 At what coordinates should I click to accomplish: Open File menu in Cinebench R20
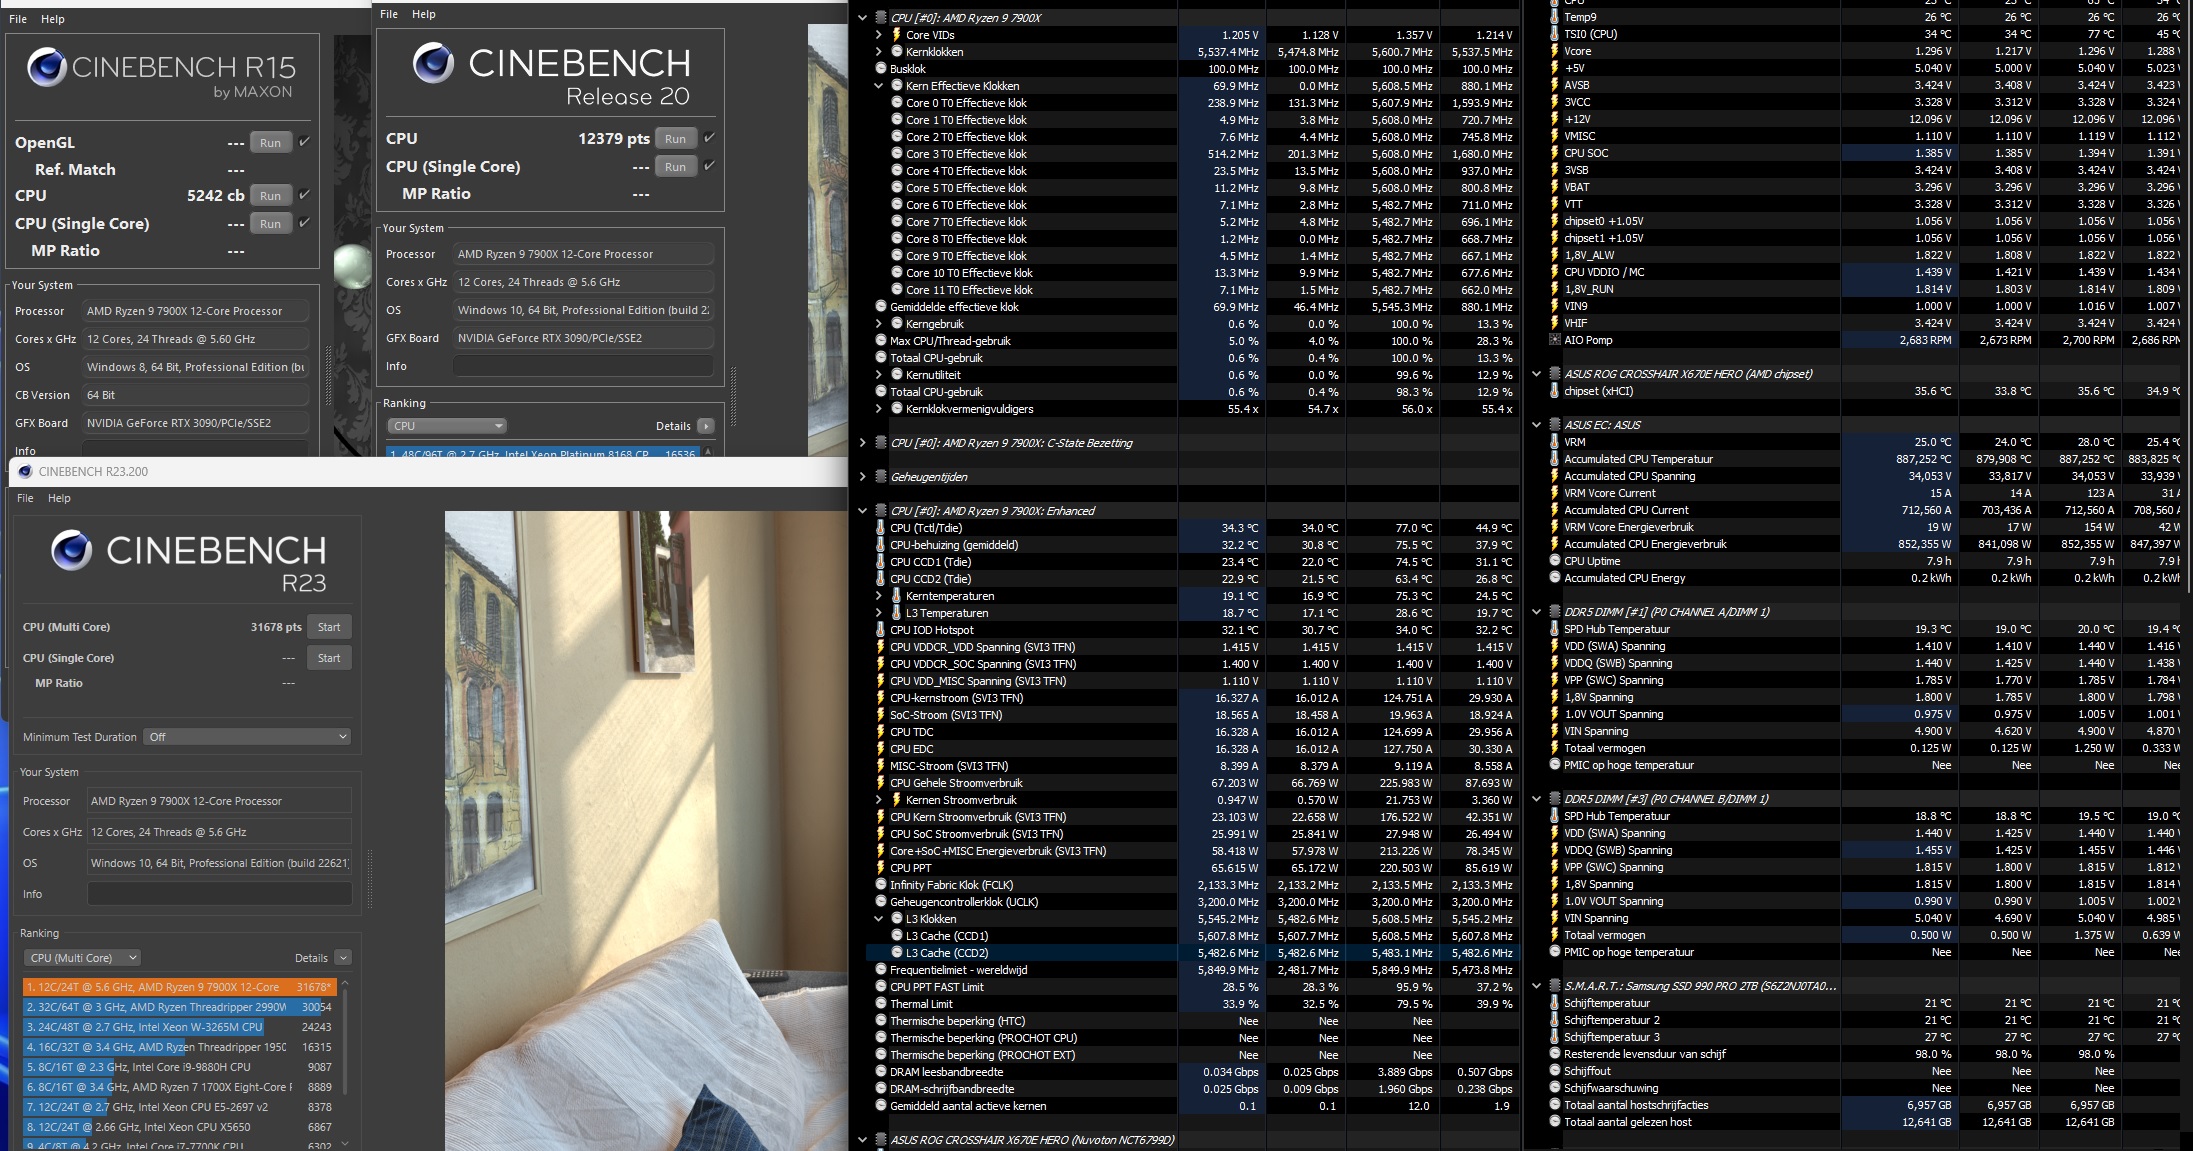click(389, 14)
